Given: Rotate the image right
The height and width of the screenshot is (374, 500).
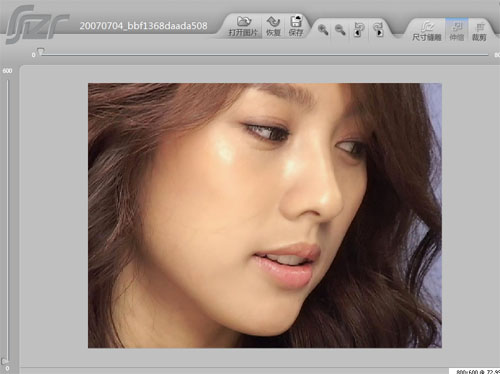Looking at the screenshot, I should tap(379, 30).
